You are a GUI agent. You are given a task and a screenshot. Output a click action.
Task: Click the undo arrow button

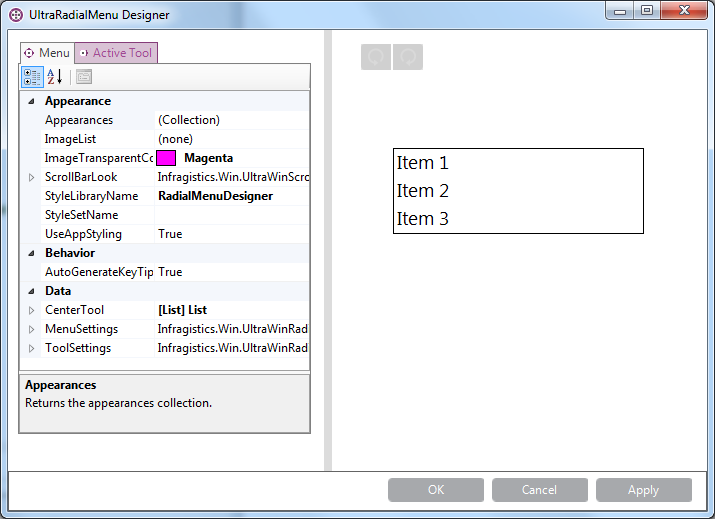click(x=376, y=58)
